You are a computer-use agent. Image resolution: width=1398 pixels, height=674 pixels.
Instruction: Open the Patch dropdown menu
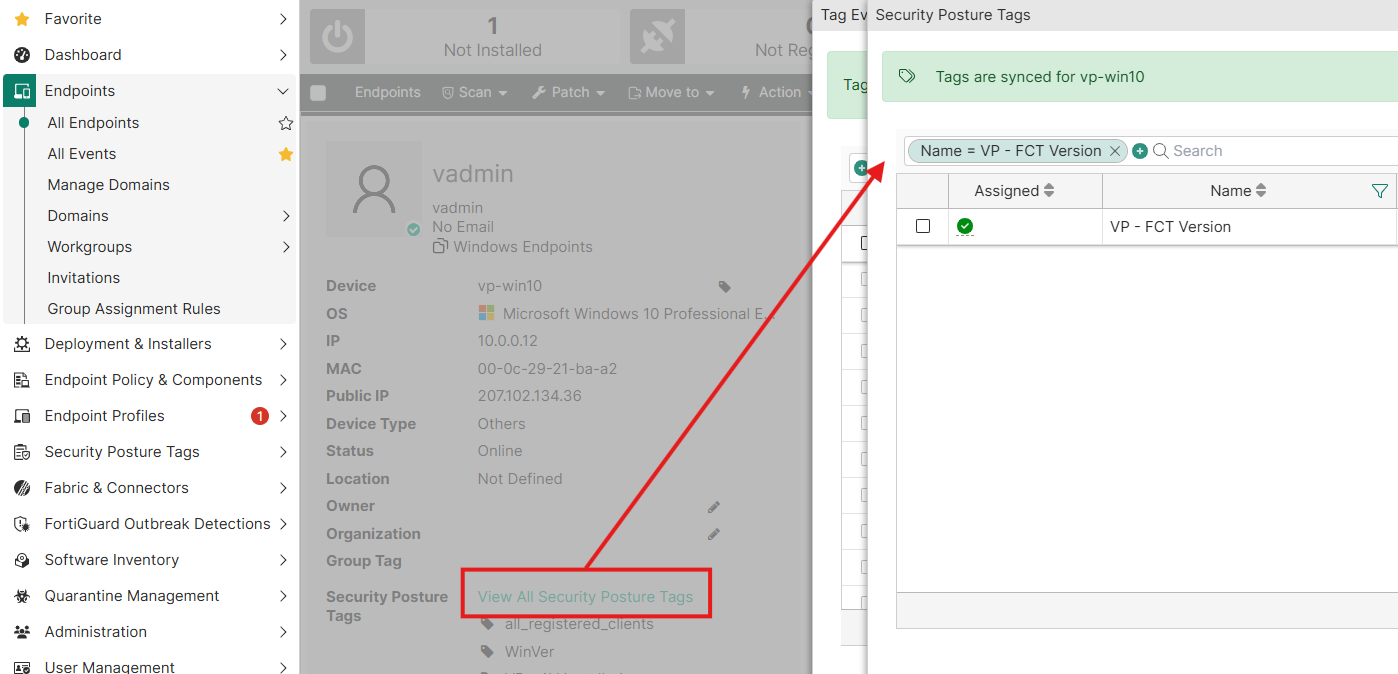click(x=568, y=92)
